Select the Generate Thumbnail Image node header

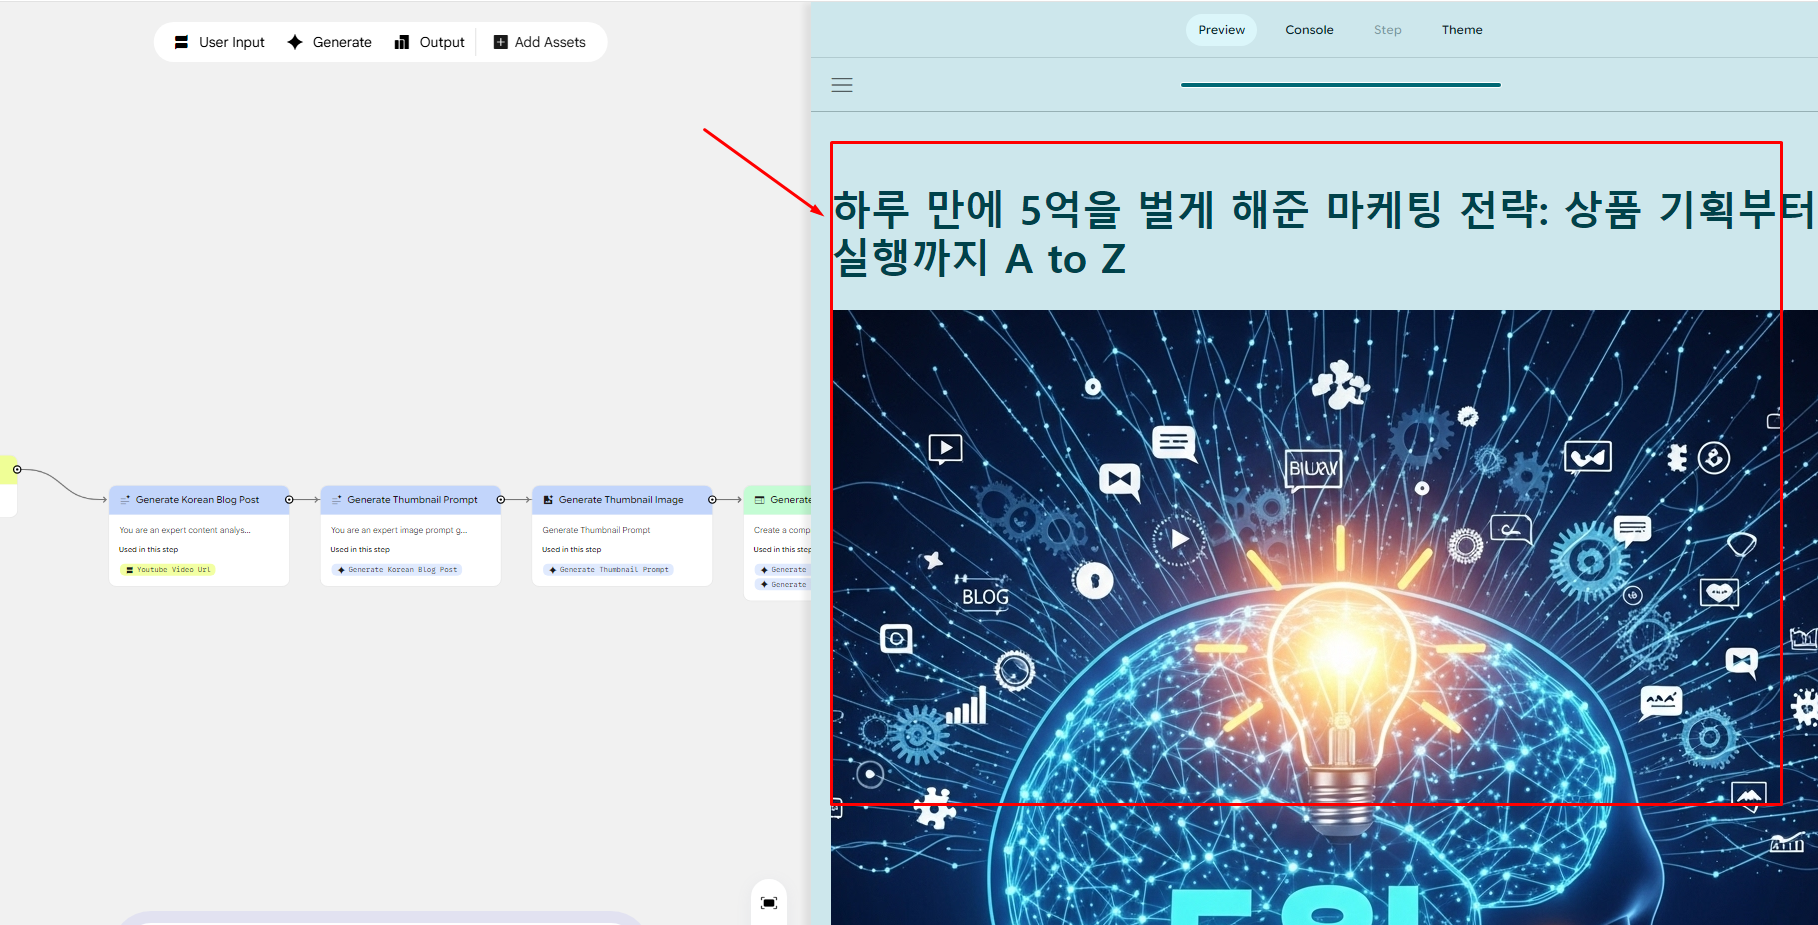tap(622, 500)
